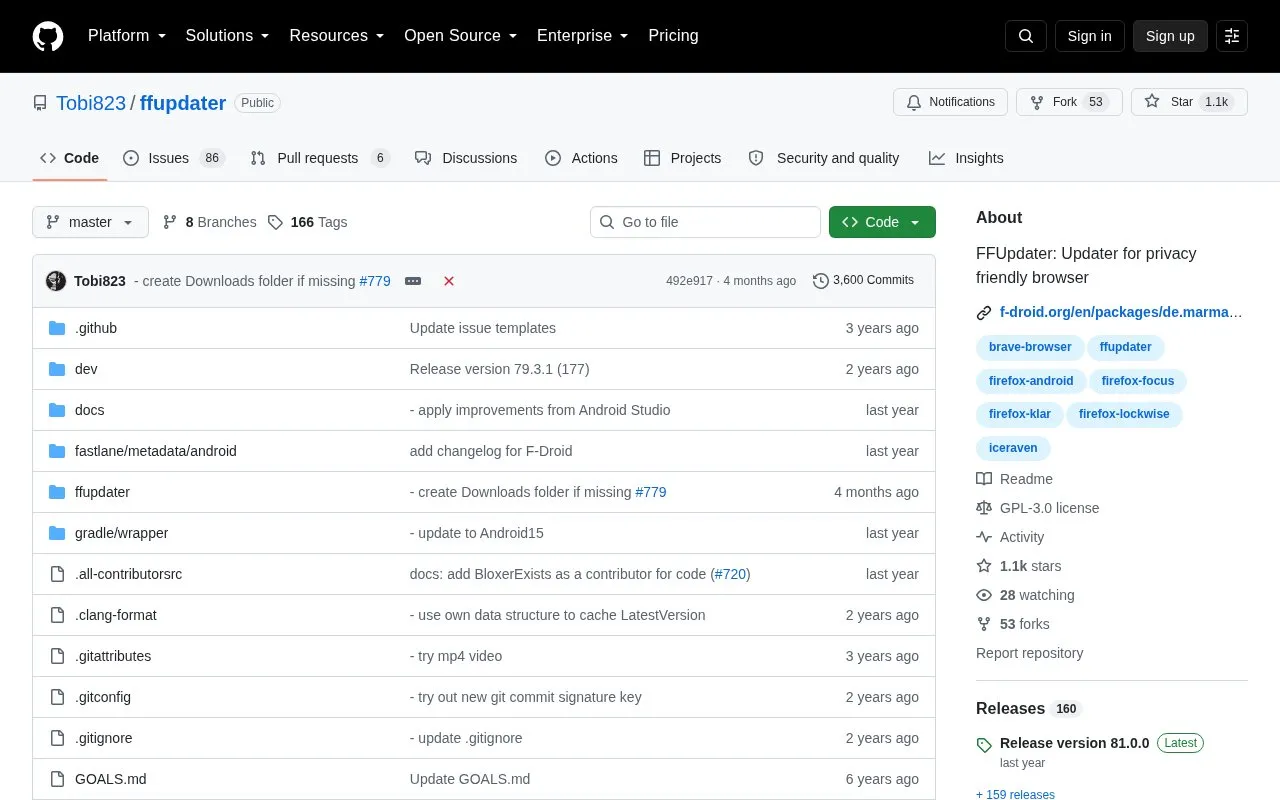Open Release version 81.0.0

point(1074,743)
